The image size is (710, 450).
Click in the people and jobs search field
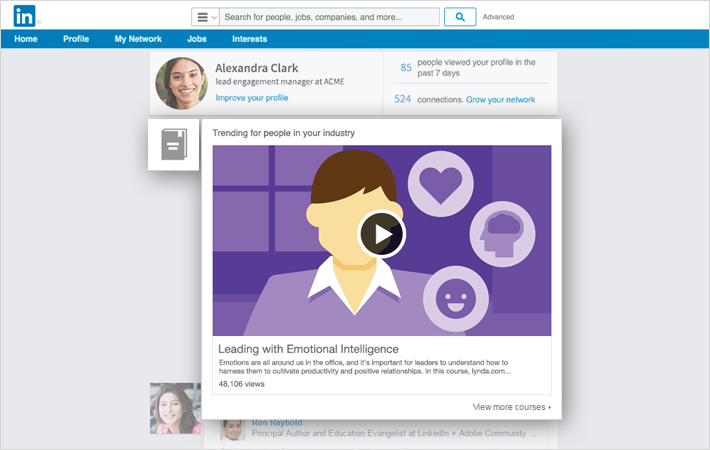(x=330, y=17)
